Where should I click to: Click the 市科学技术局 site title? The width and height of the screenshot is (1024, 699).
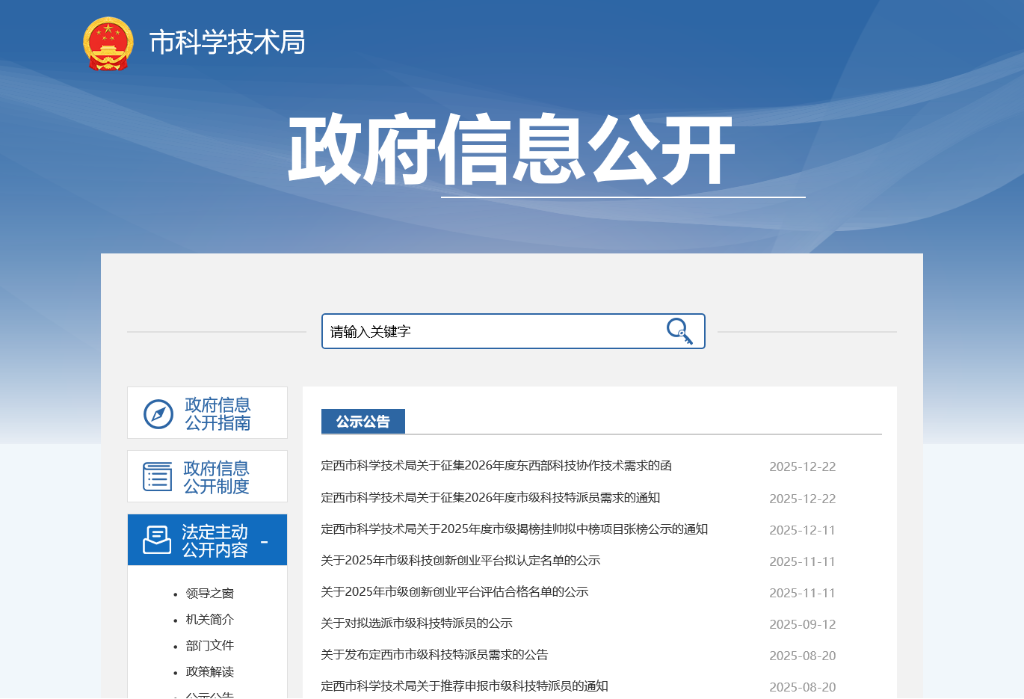coord(227,42)
